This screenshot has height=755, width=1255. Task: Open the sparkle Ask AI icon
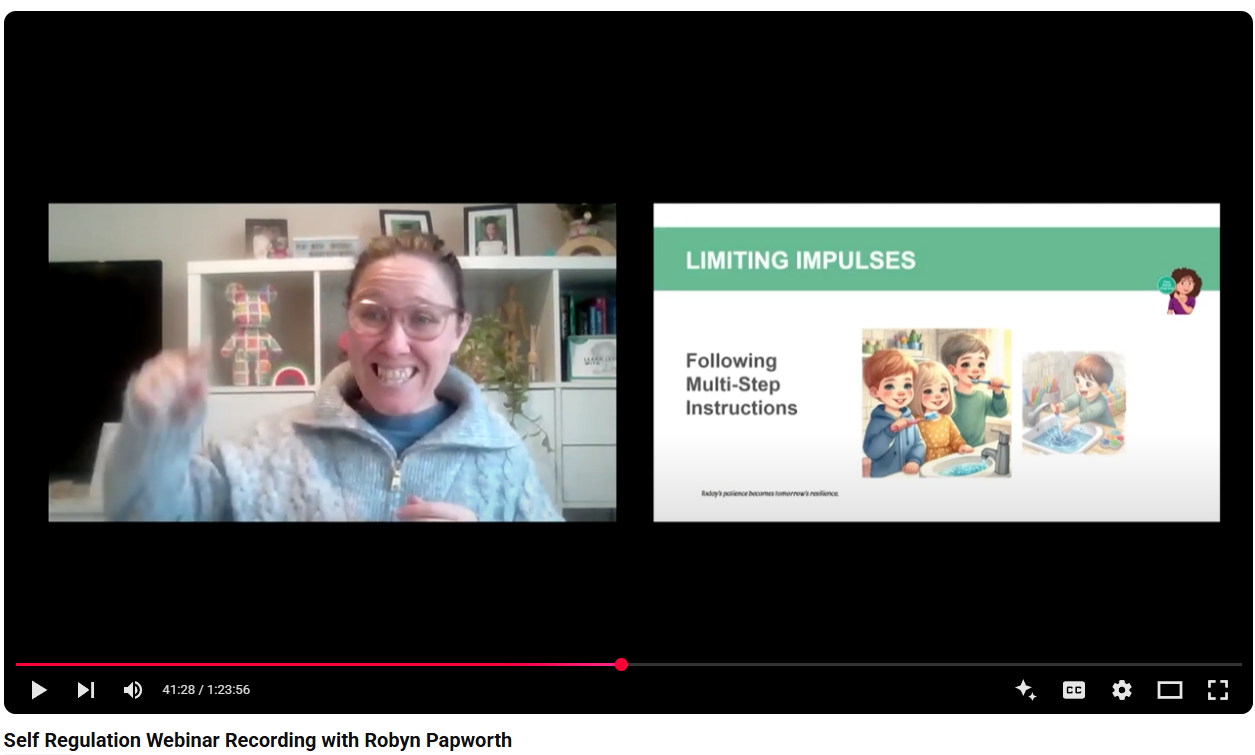1025,690
